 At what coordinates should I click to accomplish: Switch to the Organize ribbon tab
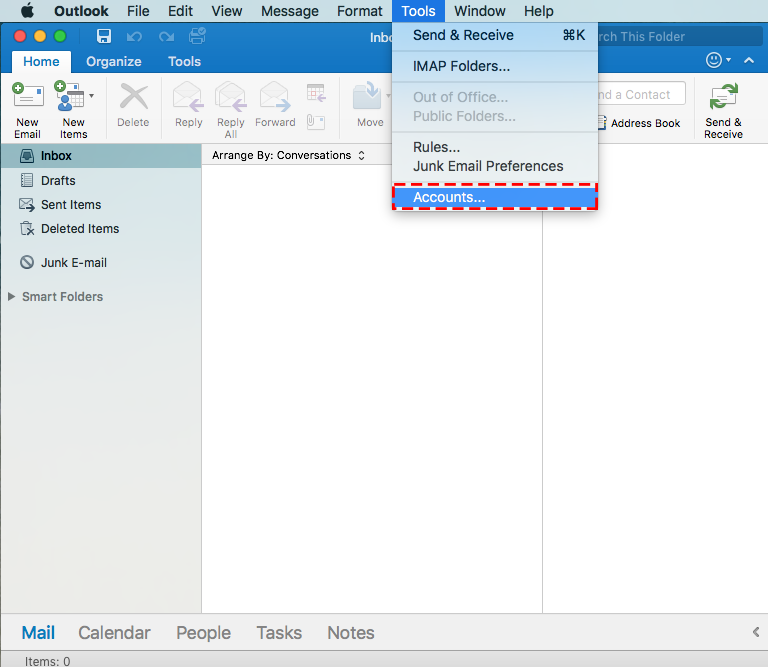coord(114,62)
